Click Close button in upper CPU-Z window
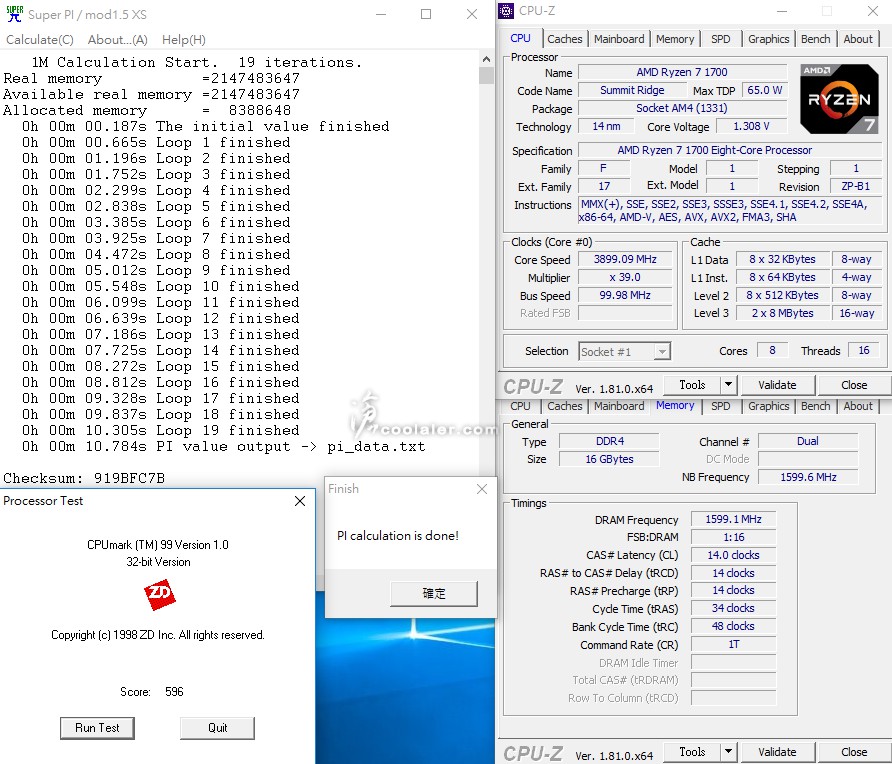Screen dimensions: 892x764 (x=854, y=385)
